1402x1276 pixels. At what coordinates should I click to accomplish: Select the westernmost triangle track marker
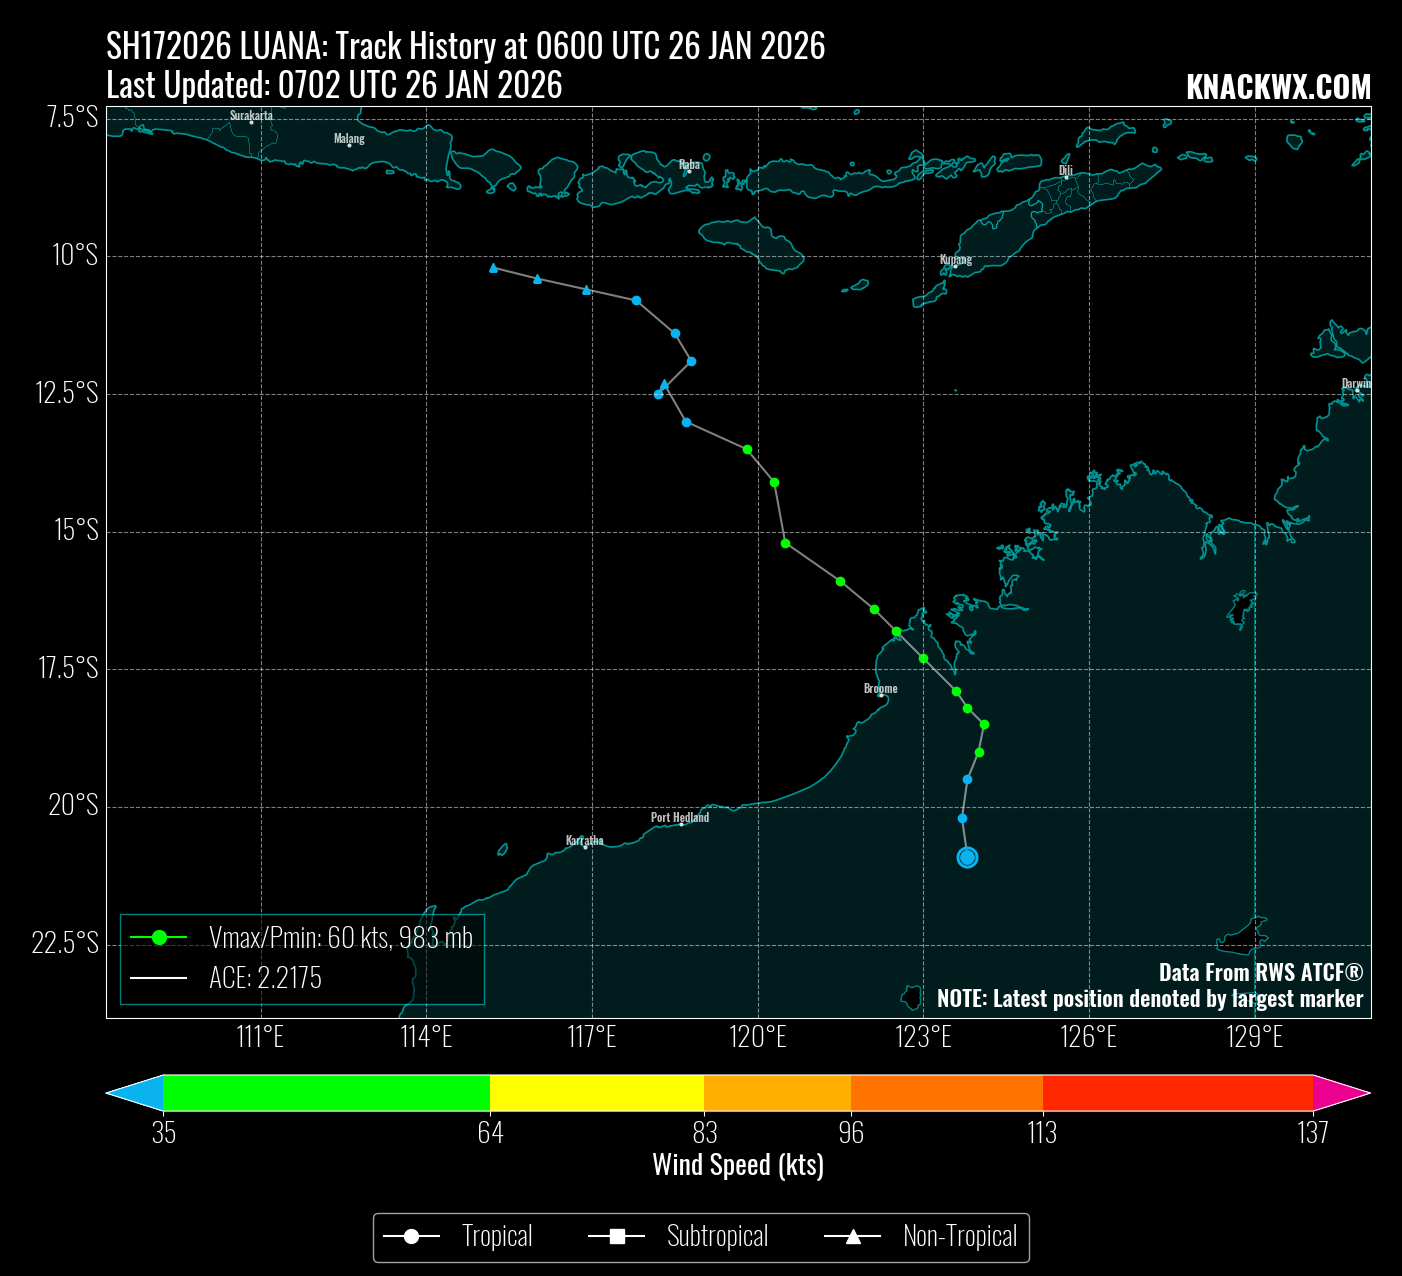pos(493,268)
